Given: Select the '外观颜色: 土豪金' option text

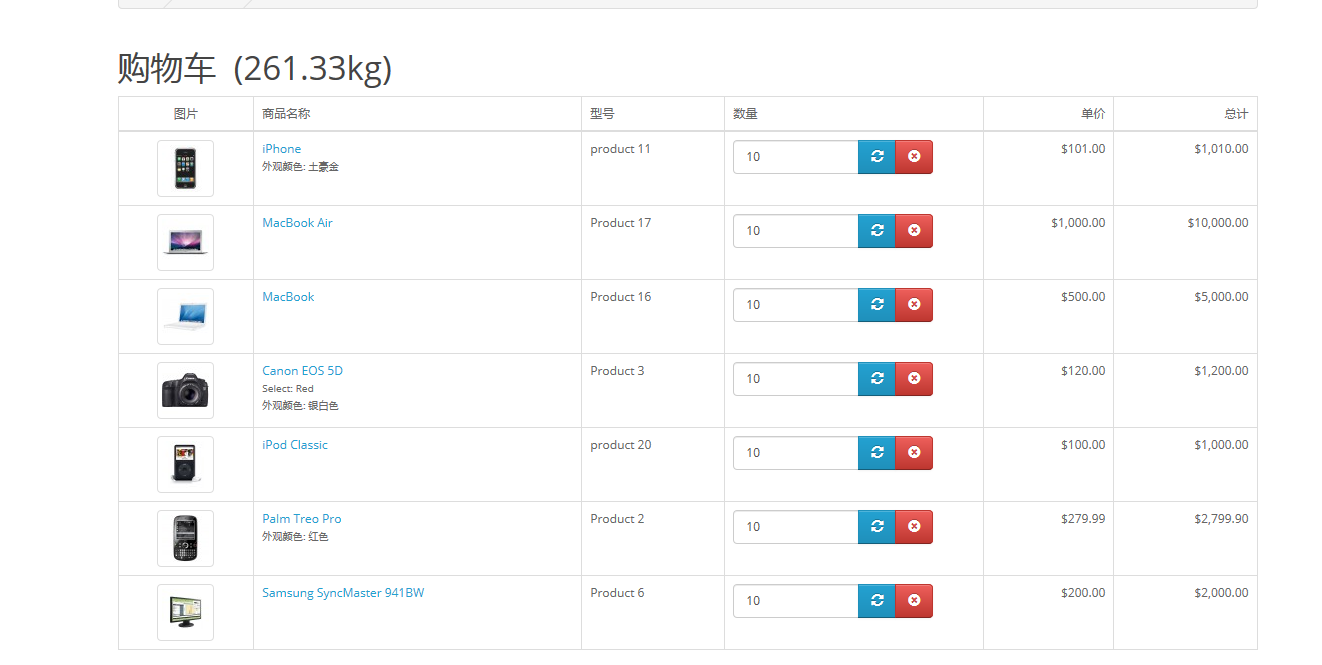Looking at the screenshot, I should (300, 167).
